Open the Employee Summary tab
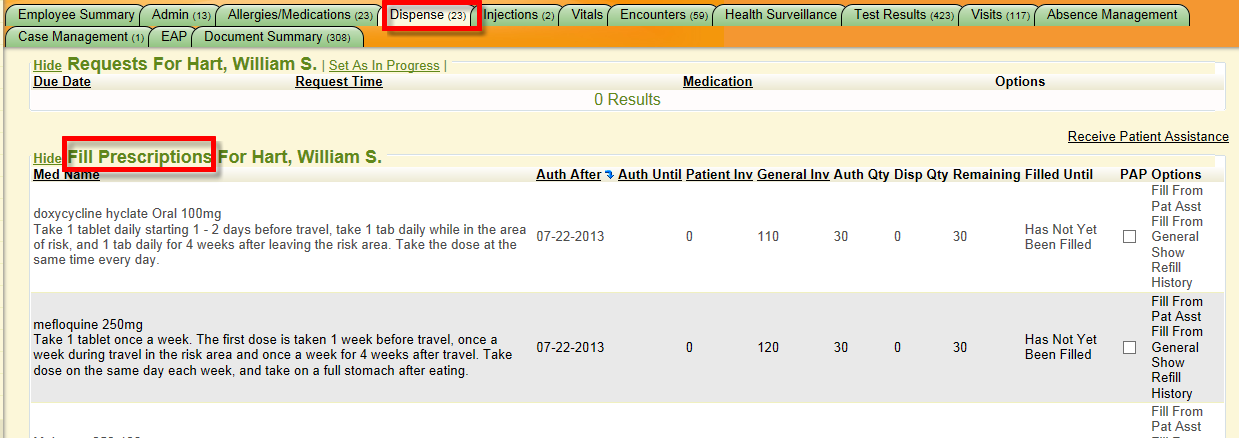Screen dimensions: 1239x438 tap(76, 15)
